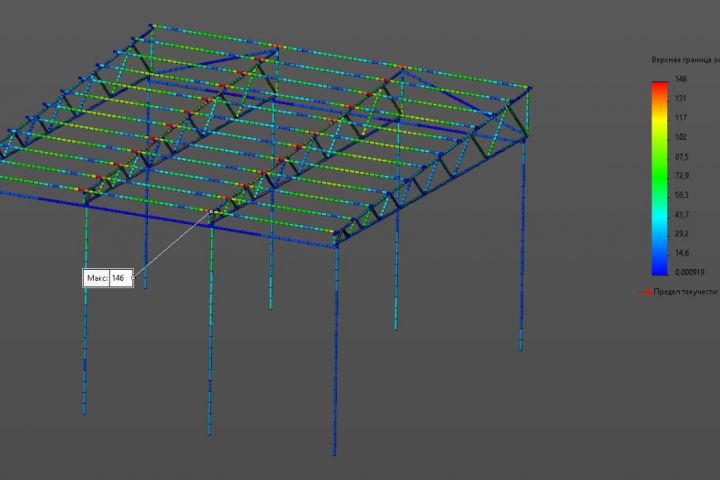Click legend value 43,7
The height and width of the screenshot is (480, 720).
click(681, 215)
